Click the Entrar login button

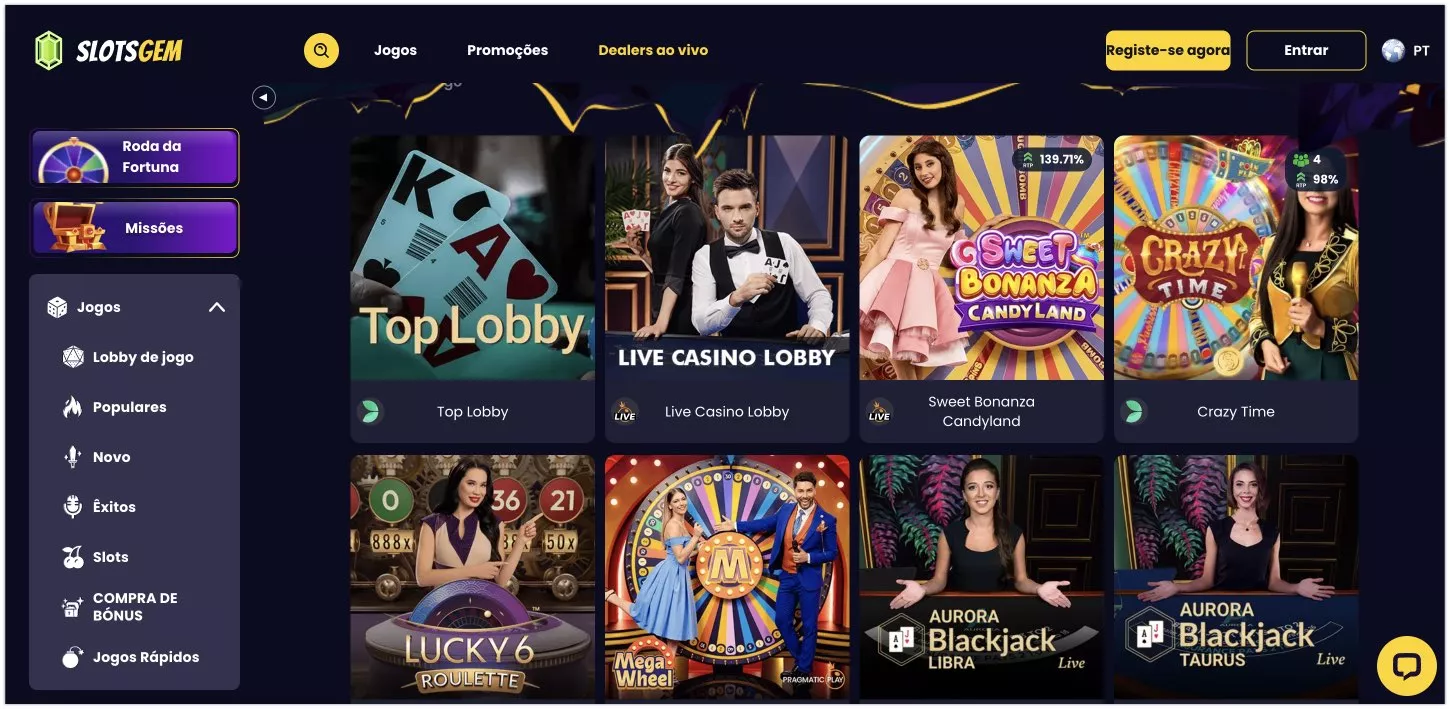pos(1306,50)
